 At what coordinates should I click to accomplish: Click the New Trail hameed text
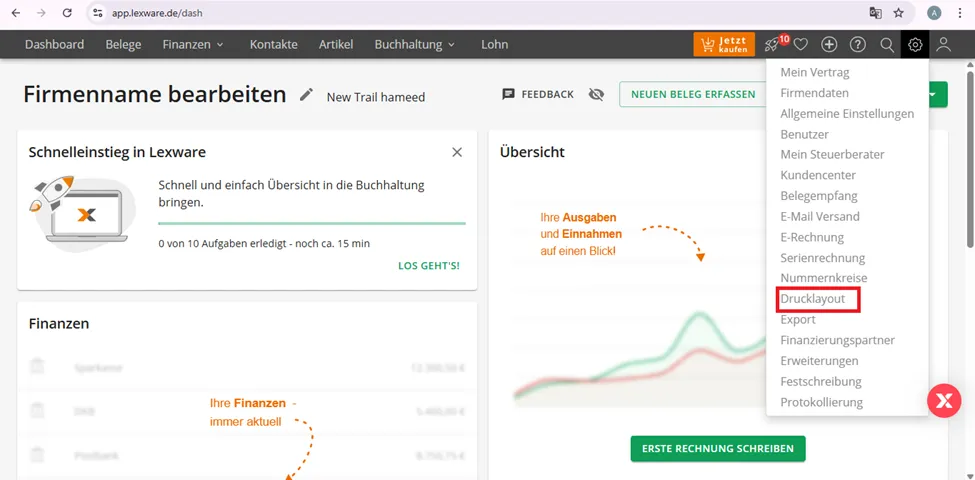point(376,97)
